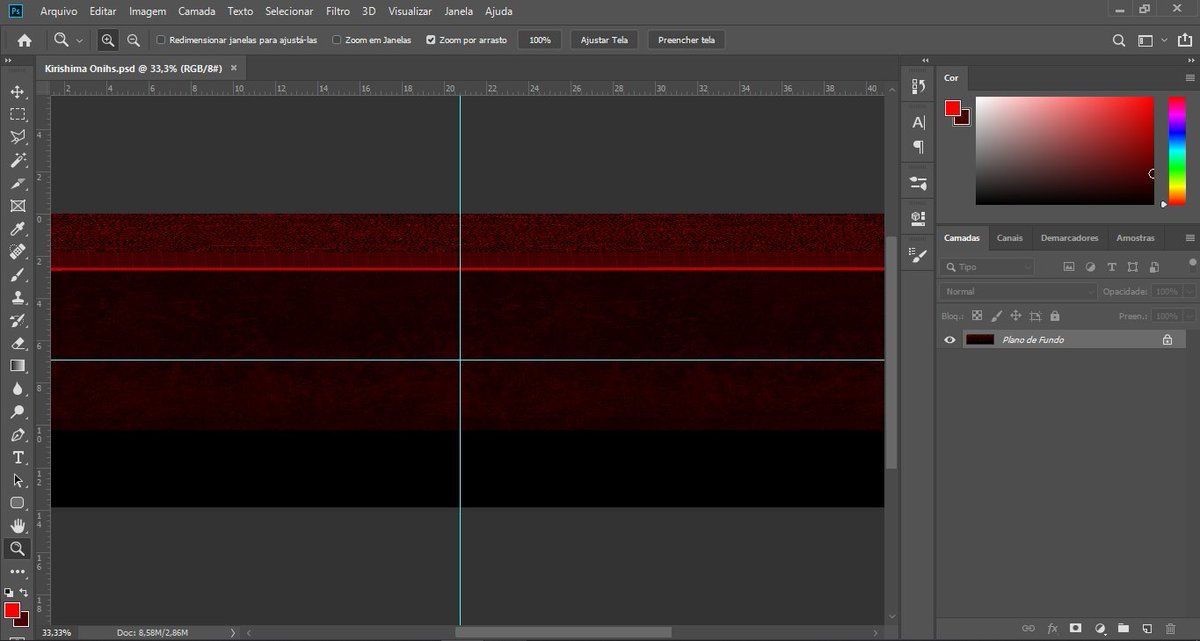Select the Pen tool
The image size is (1200, 641).
point(17,435)
